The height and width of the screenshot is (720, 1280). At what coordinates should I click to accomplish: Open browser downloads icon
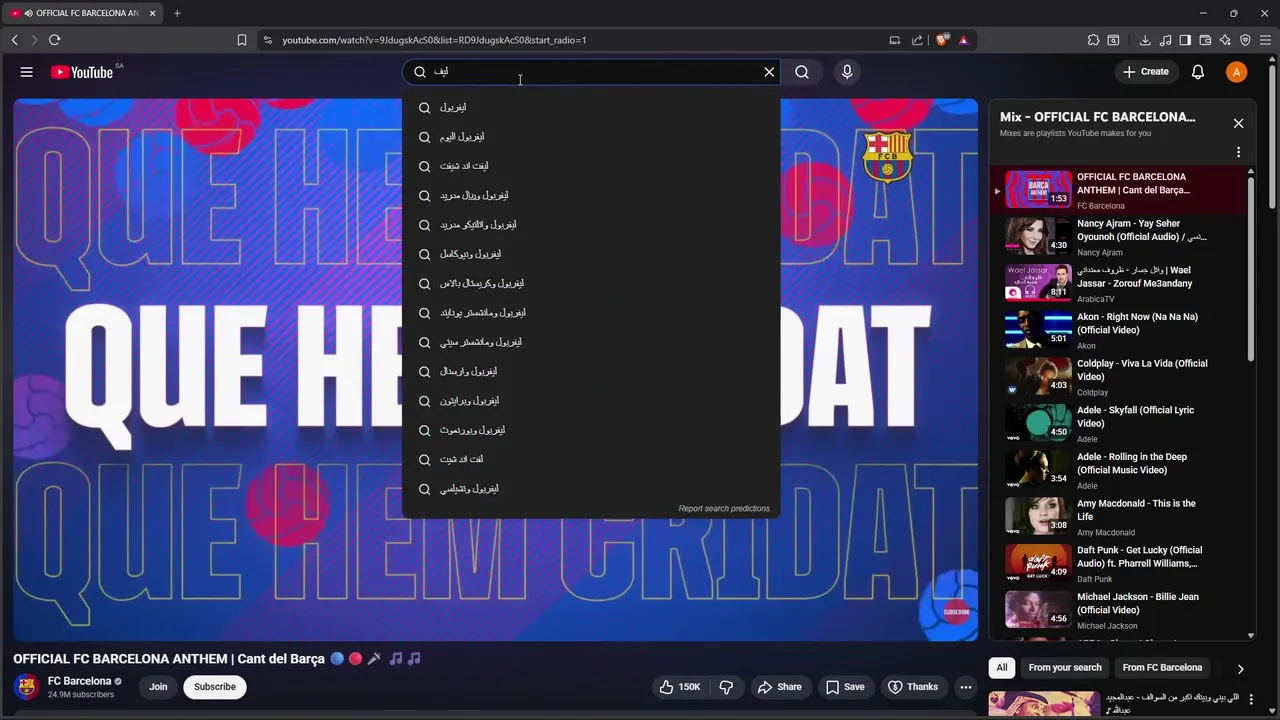point(1145,40)
